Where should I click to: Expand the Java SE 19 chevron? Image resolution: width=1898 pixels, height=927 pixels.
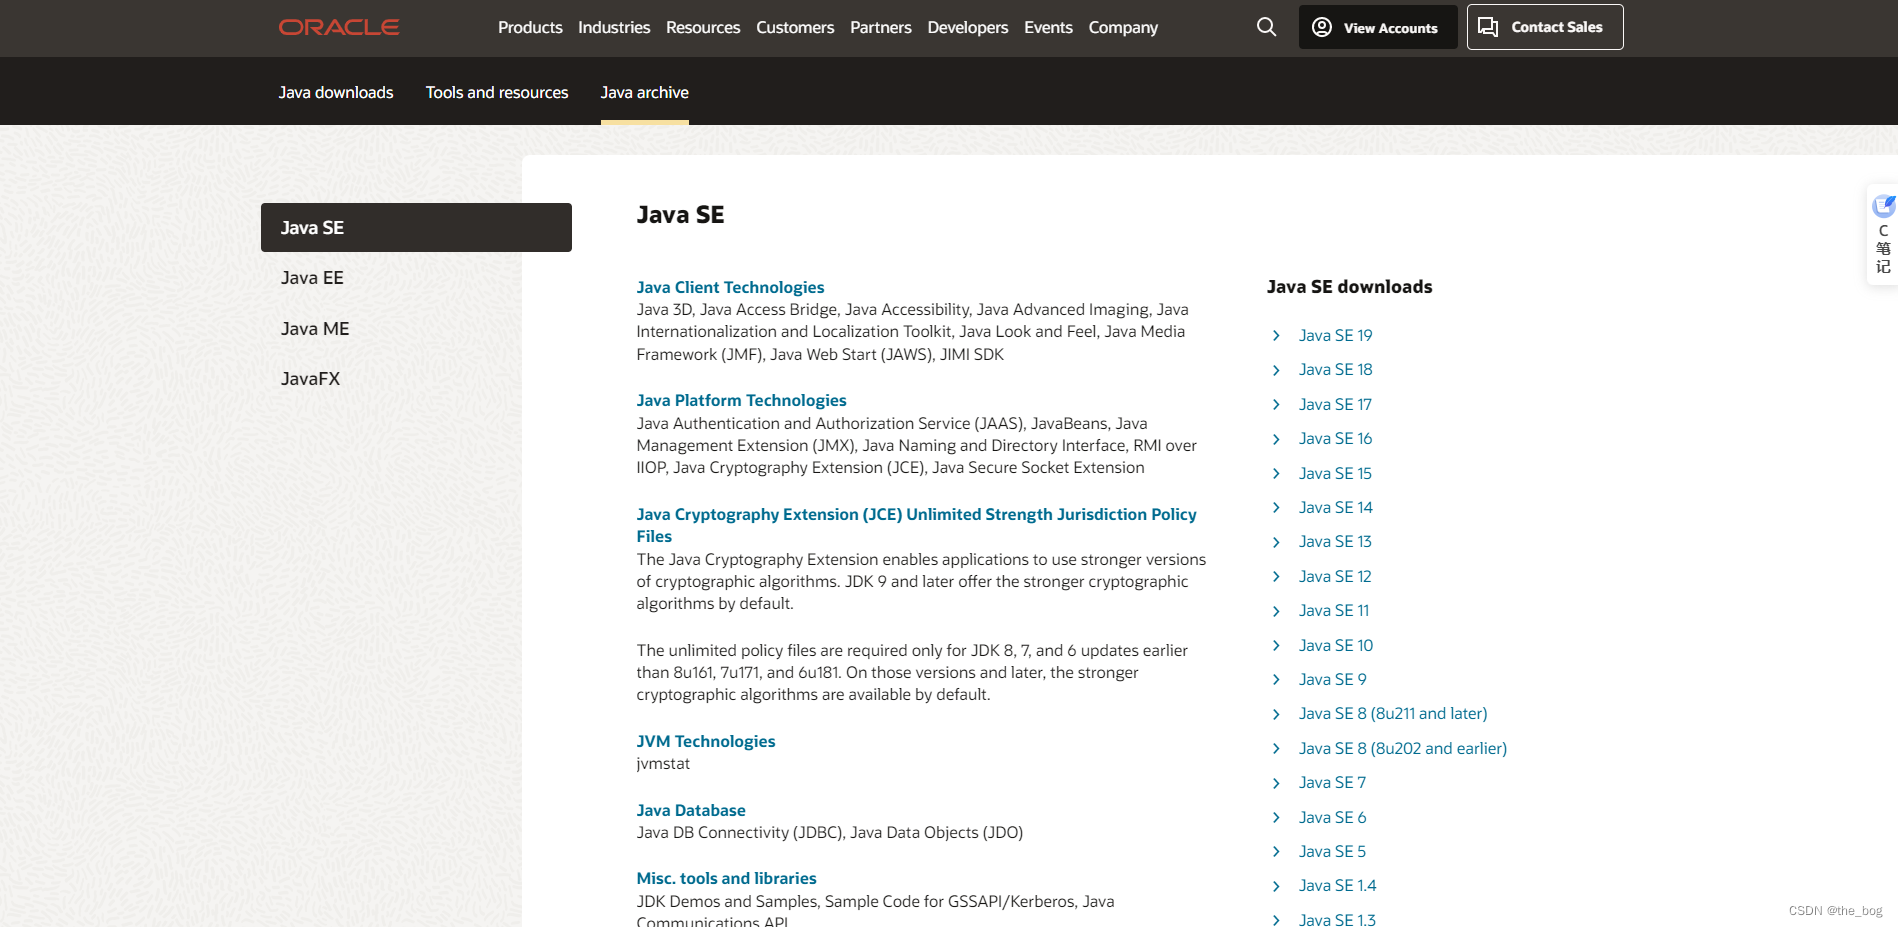[1276, 336]
